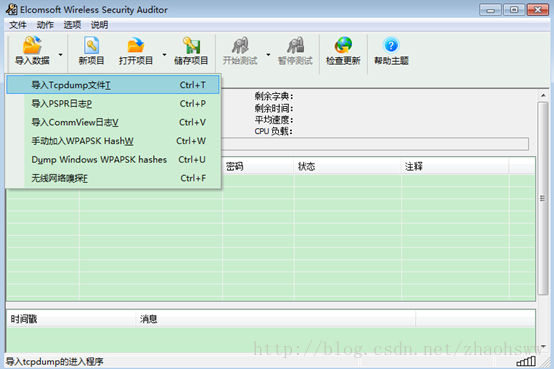Screen dimensions: 554x369
Task: Click the 剩余时间 label
Action: point(274,108)
